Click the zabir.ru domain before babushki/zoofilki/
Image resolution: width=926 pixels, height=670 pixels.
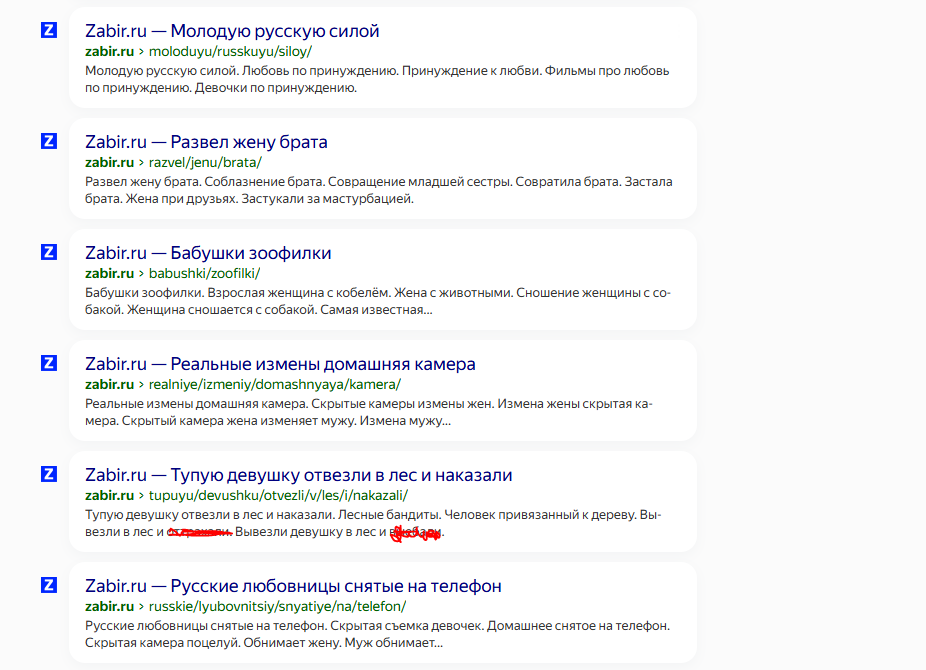109,273
